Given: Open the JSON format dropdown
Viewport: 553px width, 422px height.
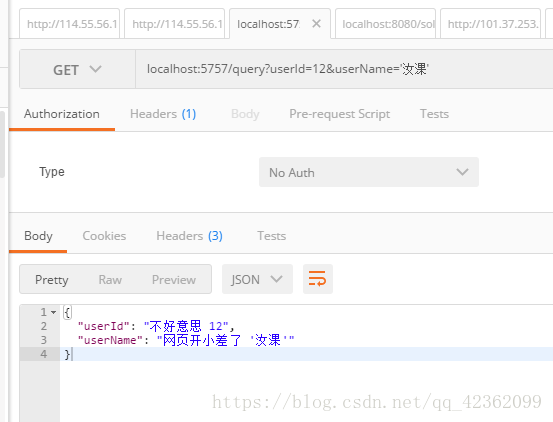Looking at the screenshot, I should [257, 279].
